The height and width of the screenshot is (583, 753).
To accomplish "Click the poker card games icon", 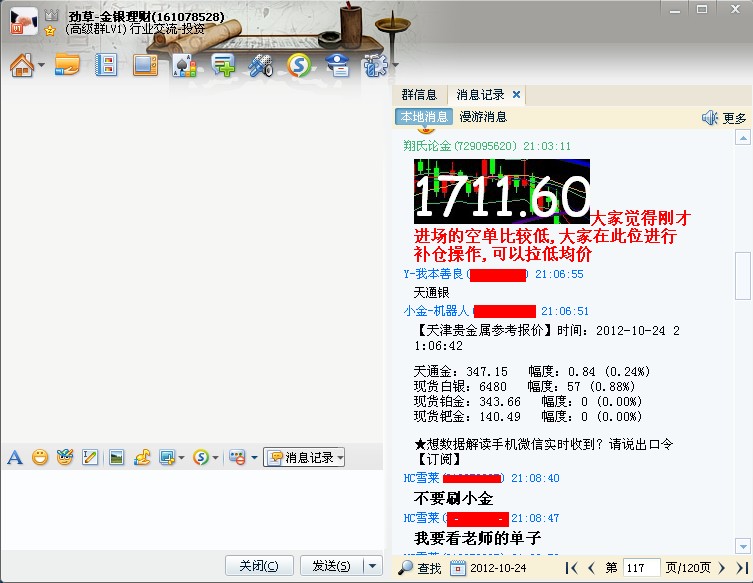I will click(183, 66).
